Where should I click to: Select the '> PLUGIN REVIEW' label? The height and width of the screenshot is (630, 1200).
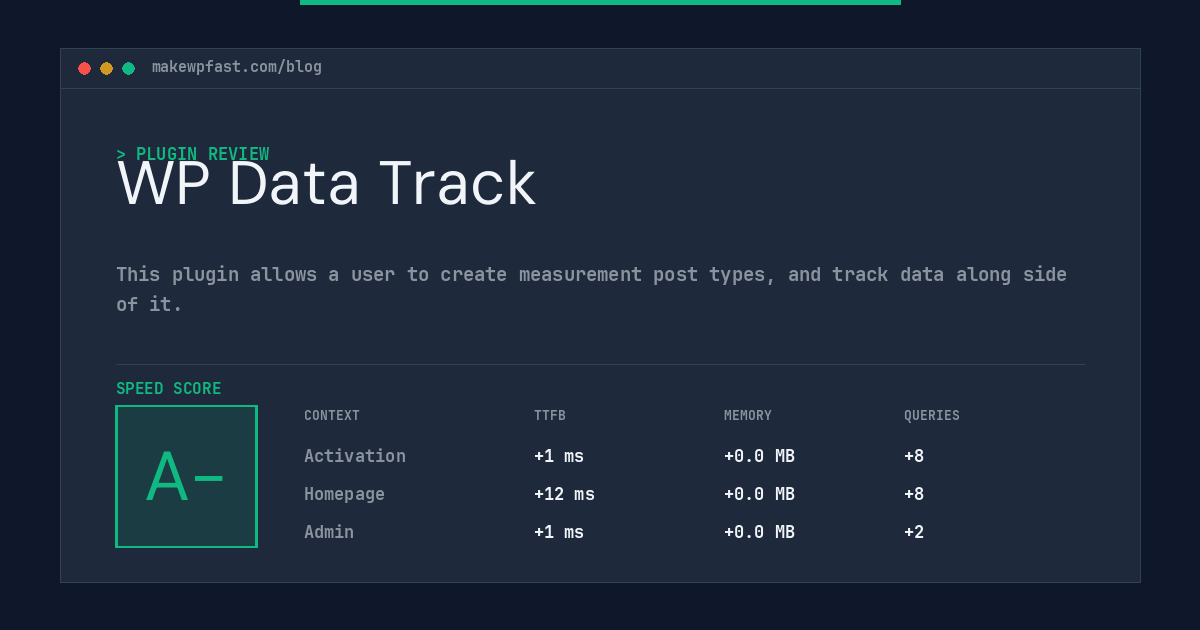point(193,154)
